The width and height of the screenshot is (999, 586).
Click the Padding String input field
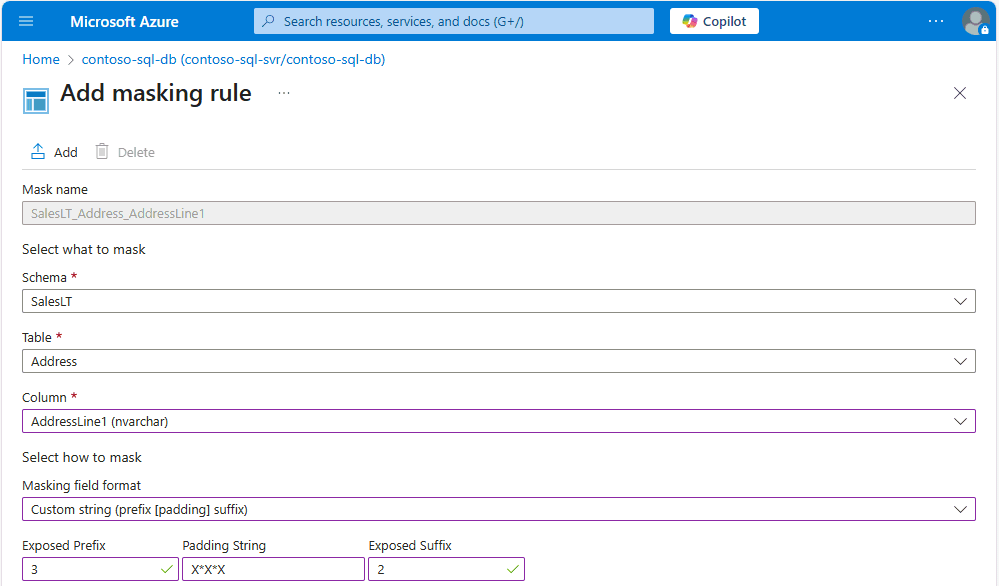[x=273, y=569]
